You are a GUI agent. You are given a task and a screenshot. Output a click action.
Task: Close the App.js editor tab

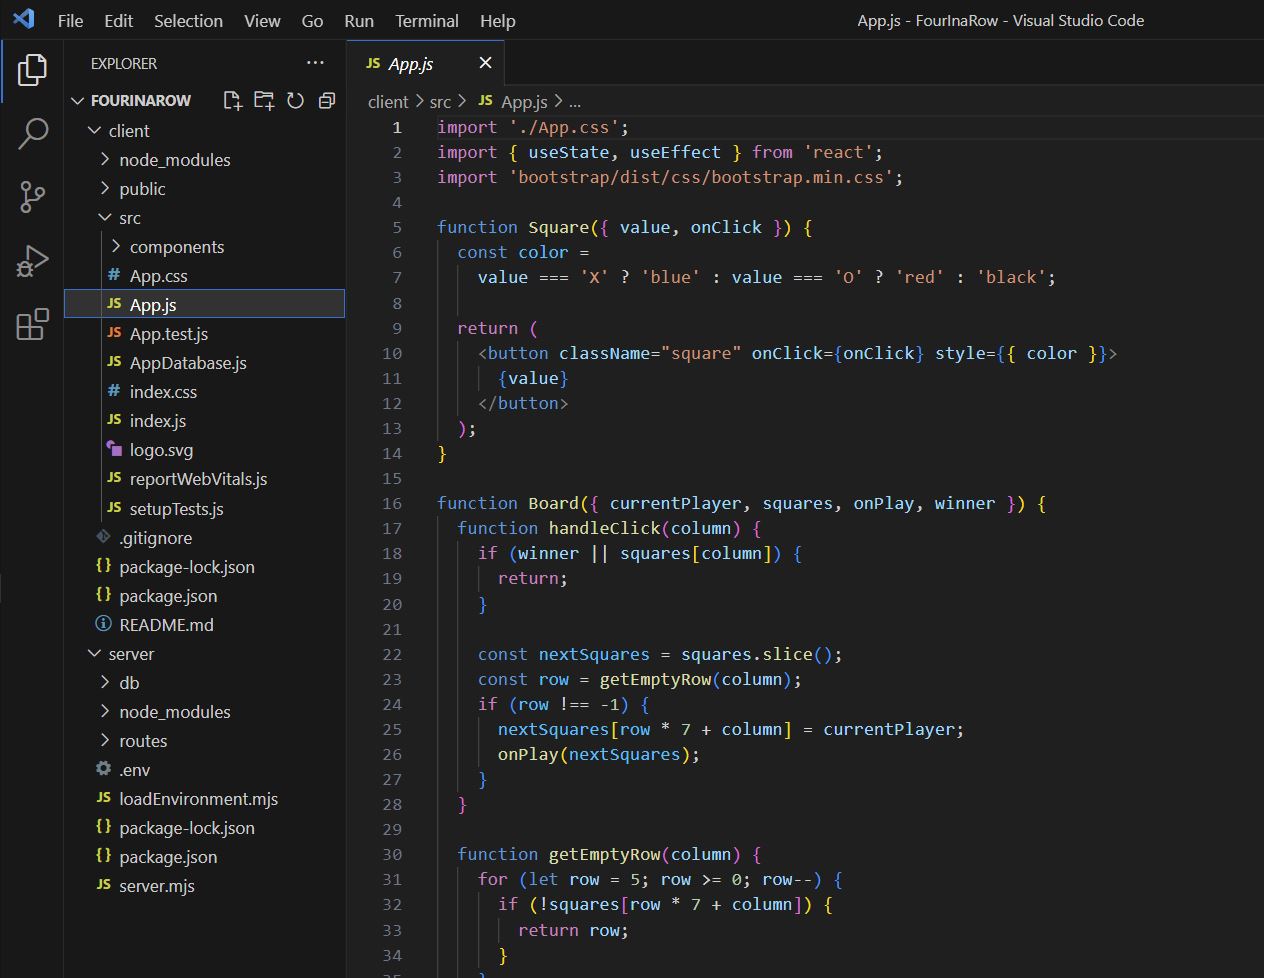tap(485, 63)
